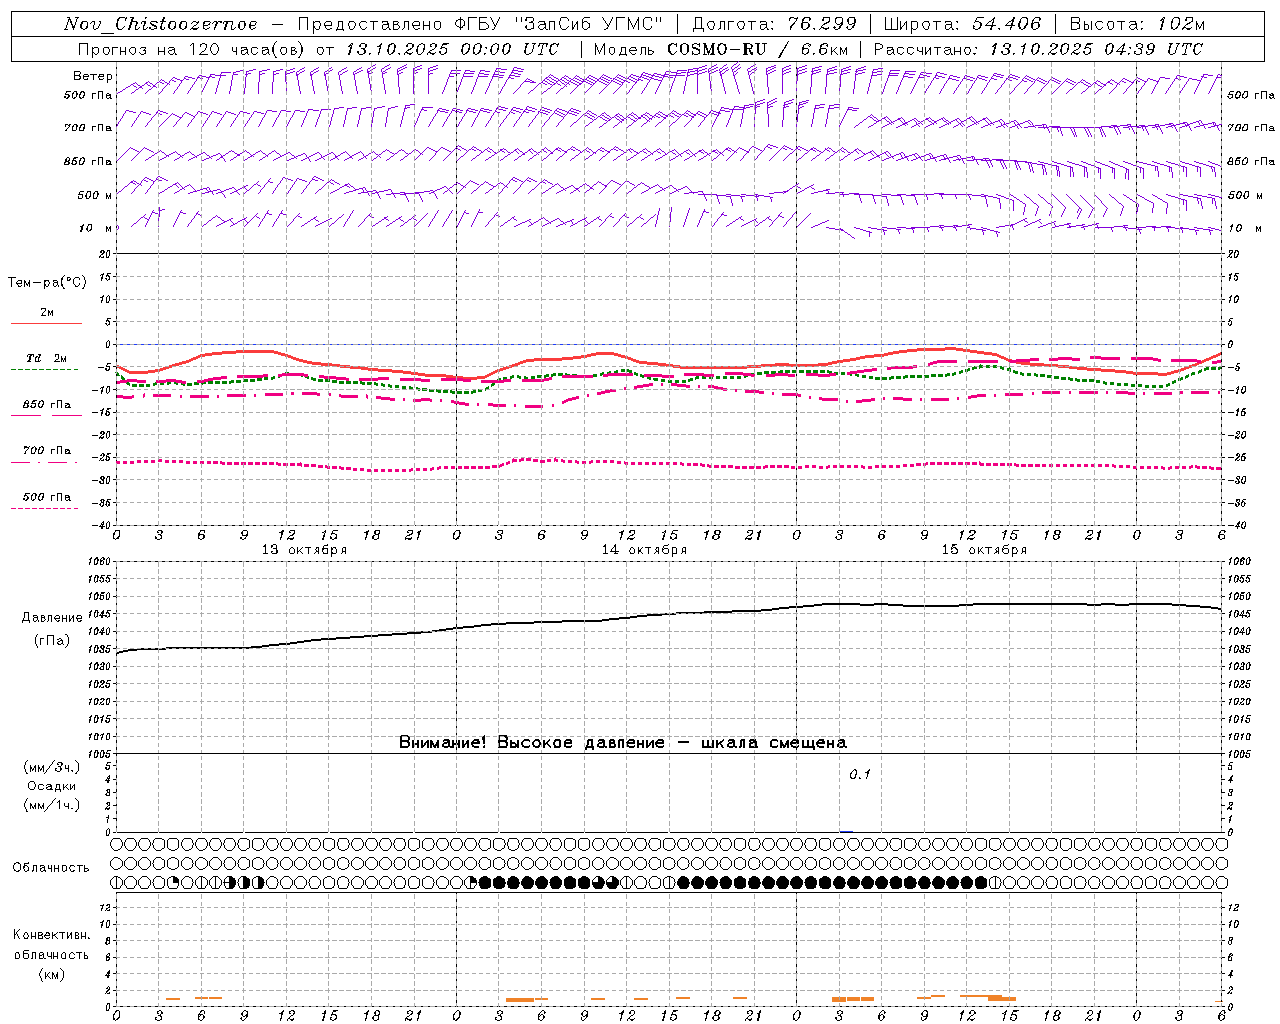Click the 'Td 2м' dew point legend entry
This screenshot has height=1024, width=1280.
pyautogui.click(x=47, y=358)
